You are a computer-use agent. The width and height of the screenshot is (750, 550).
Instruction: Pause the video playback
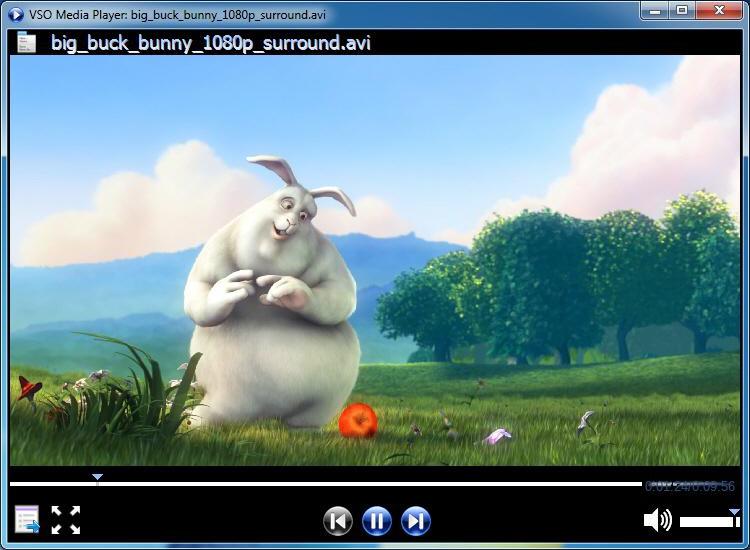click(376, 521)
